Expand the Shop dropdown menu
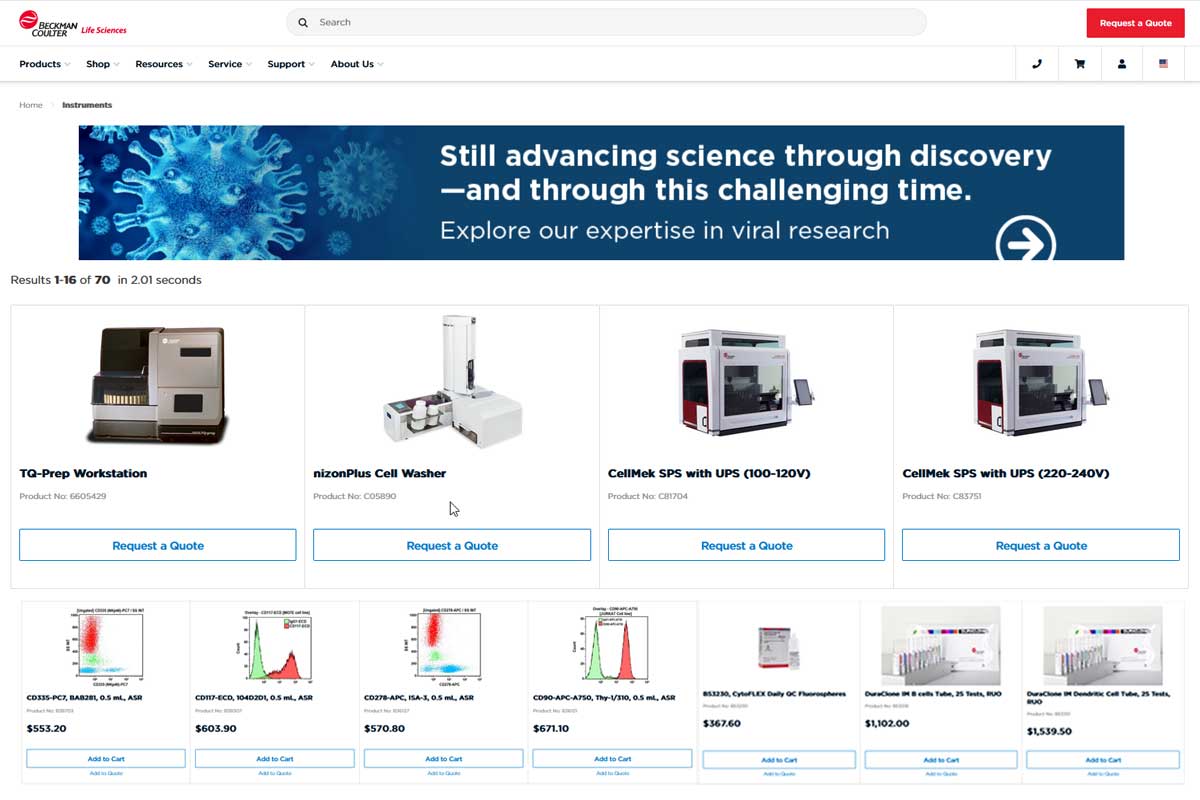 point(102,64)
